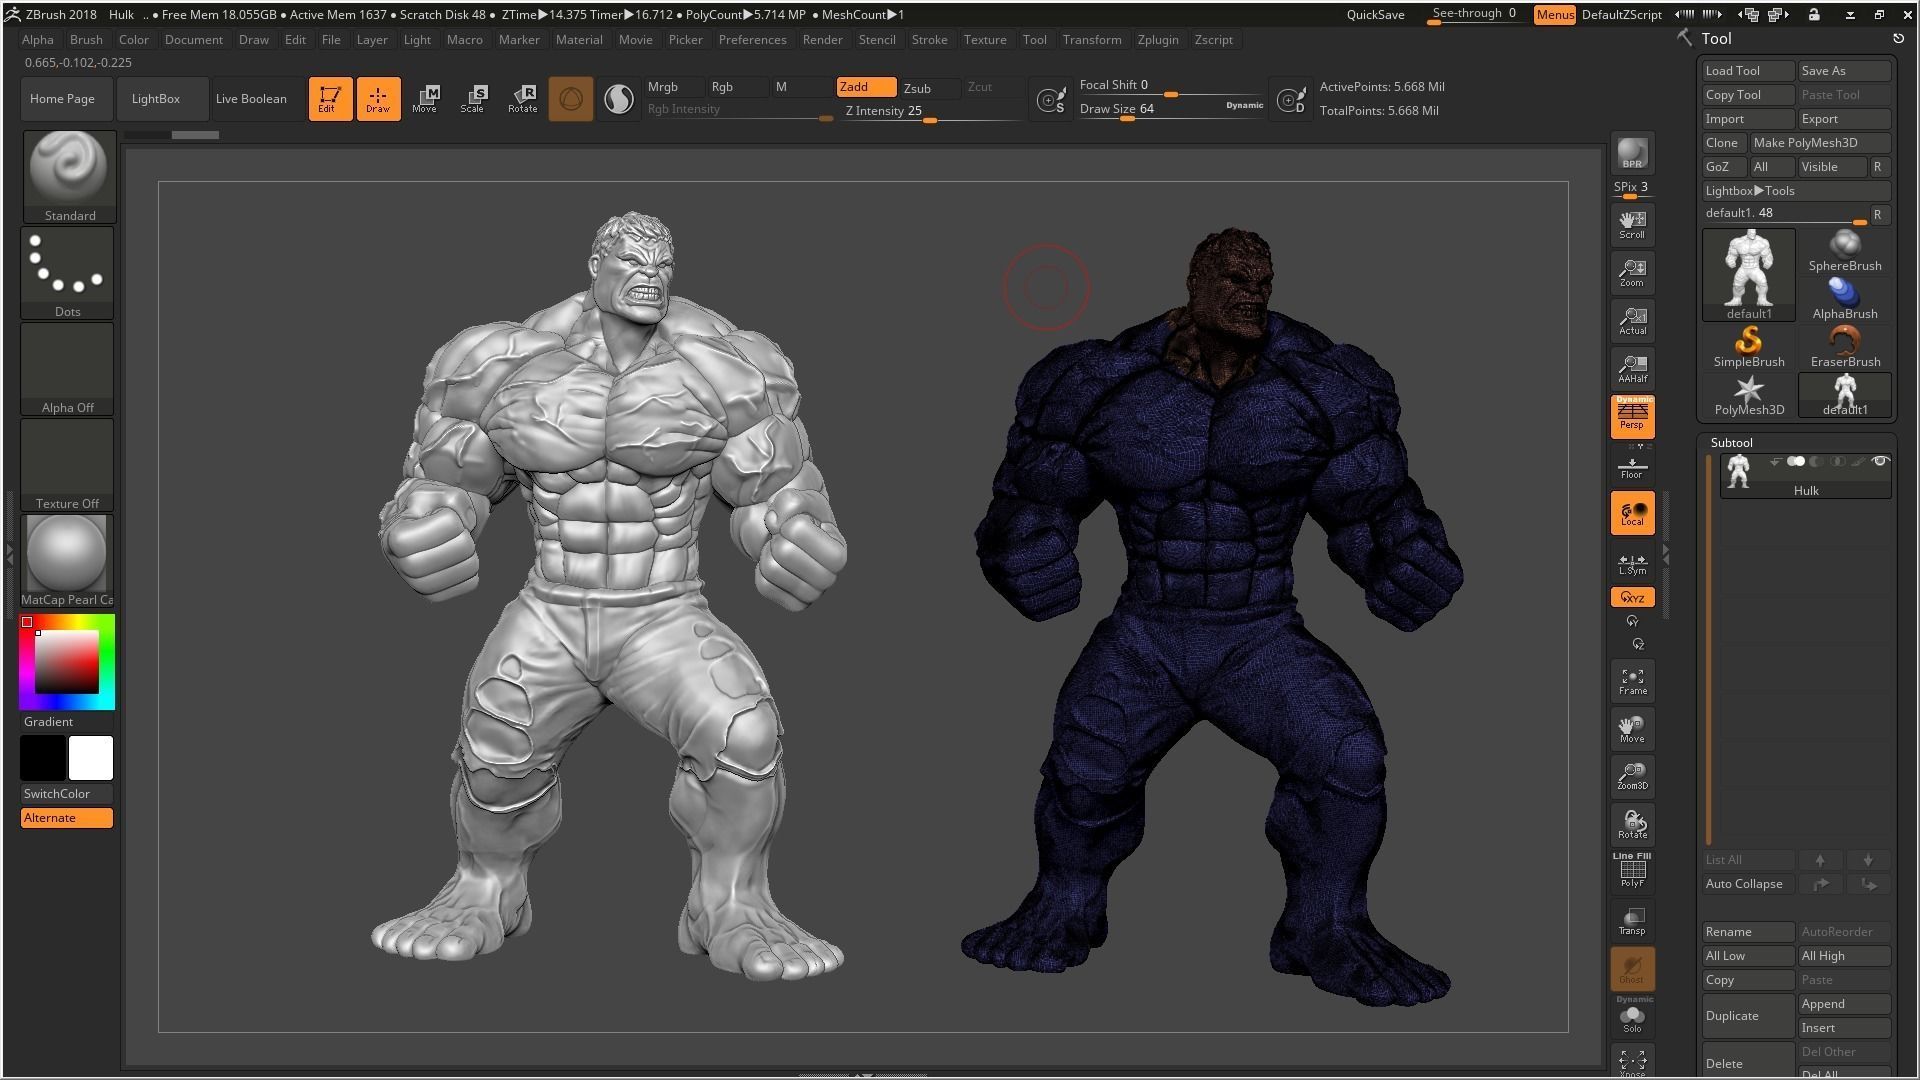Click the white secondary color swatch
Screen dimensions: 1920x1080
pyautogui.click(x=91, y=758)
